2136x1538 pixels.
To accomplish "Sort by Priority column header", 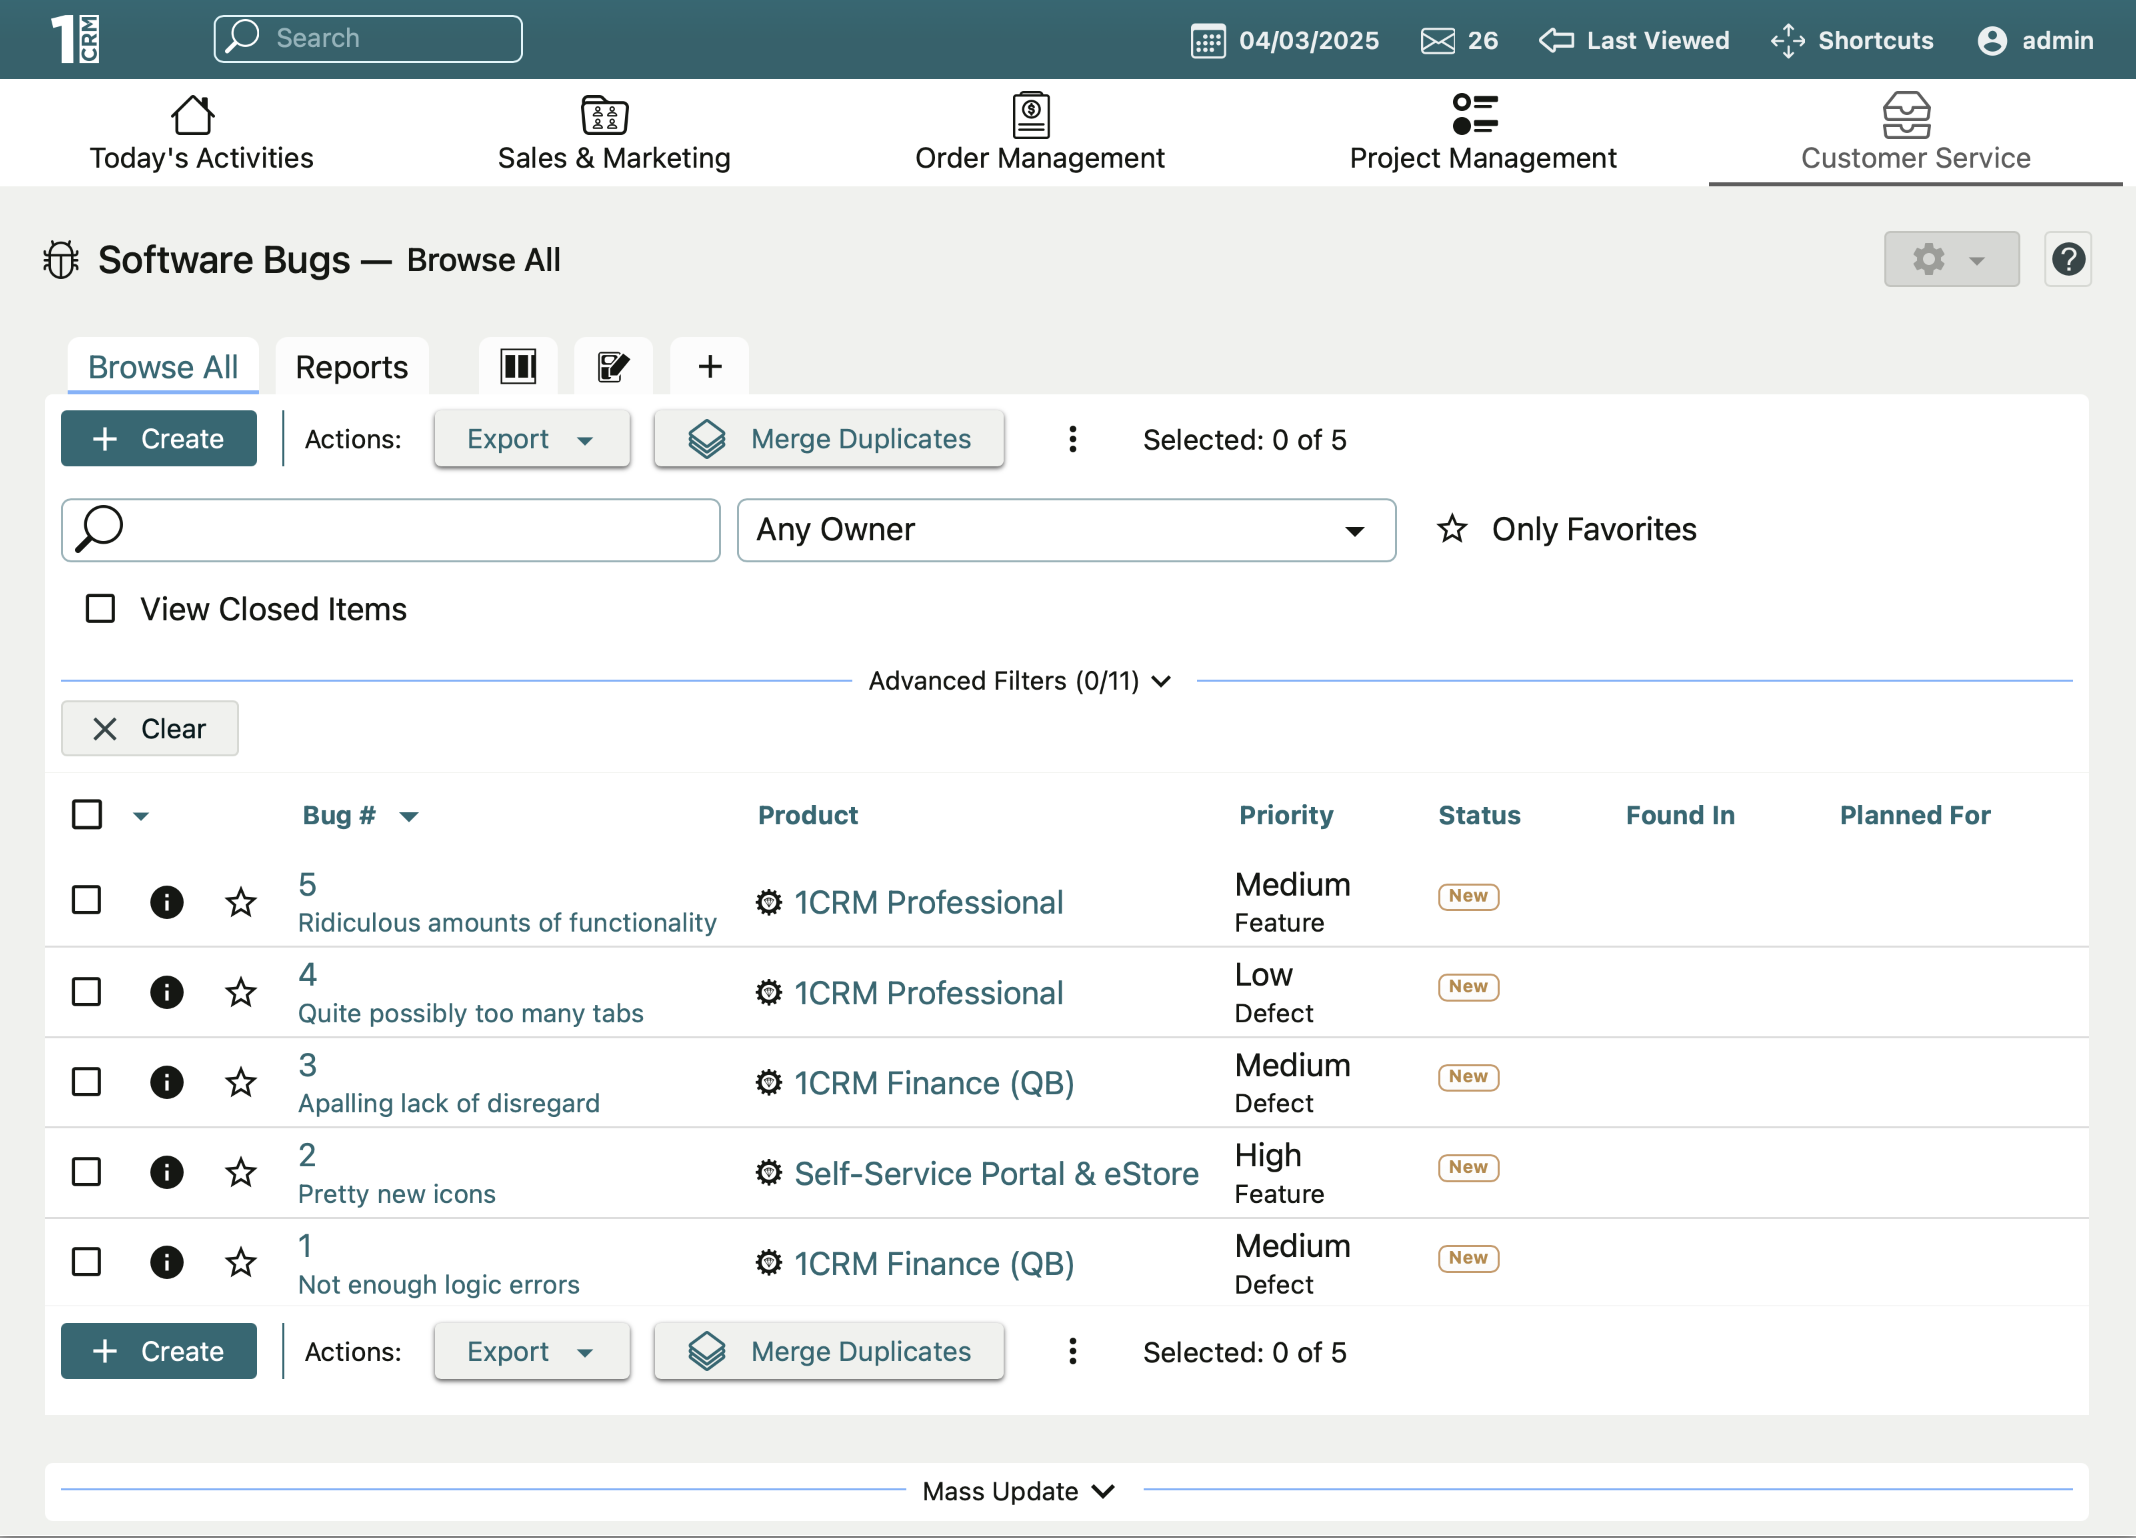I will [x=1286, y=815].
